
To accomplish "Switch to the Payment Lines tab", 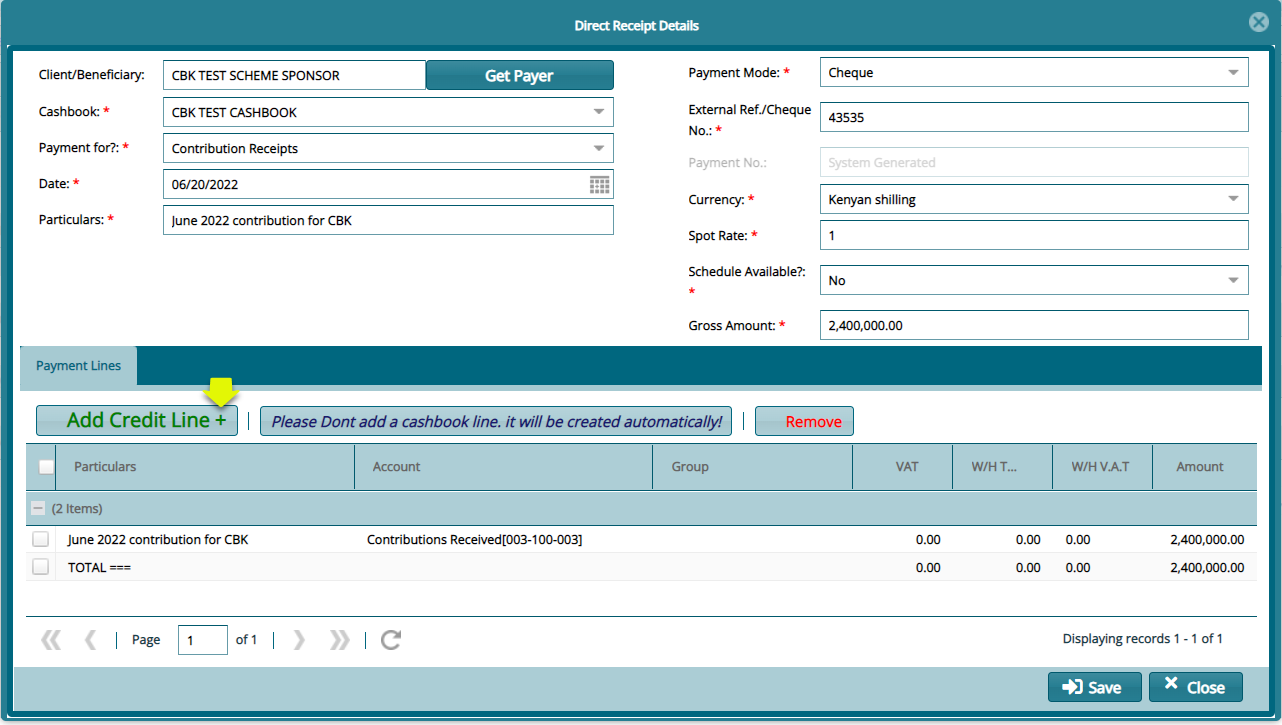I will (x=78, y=366).
